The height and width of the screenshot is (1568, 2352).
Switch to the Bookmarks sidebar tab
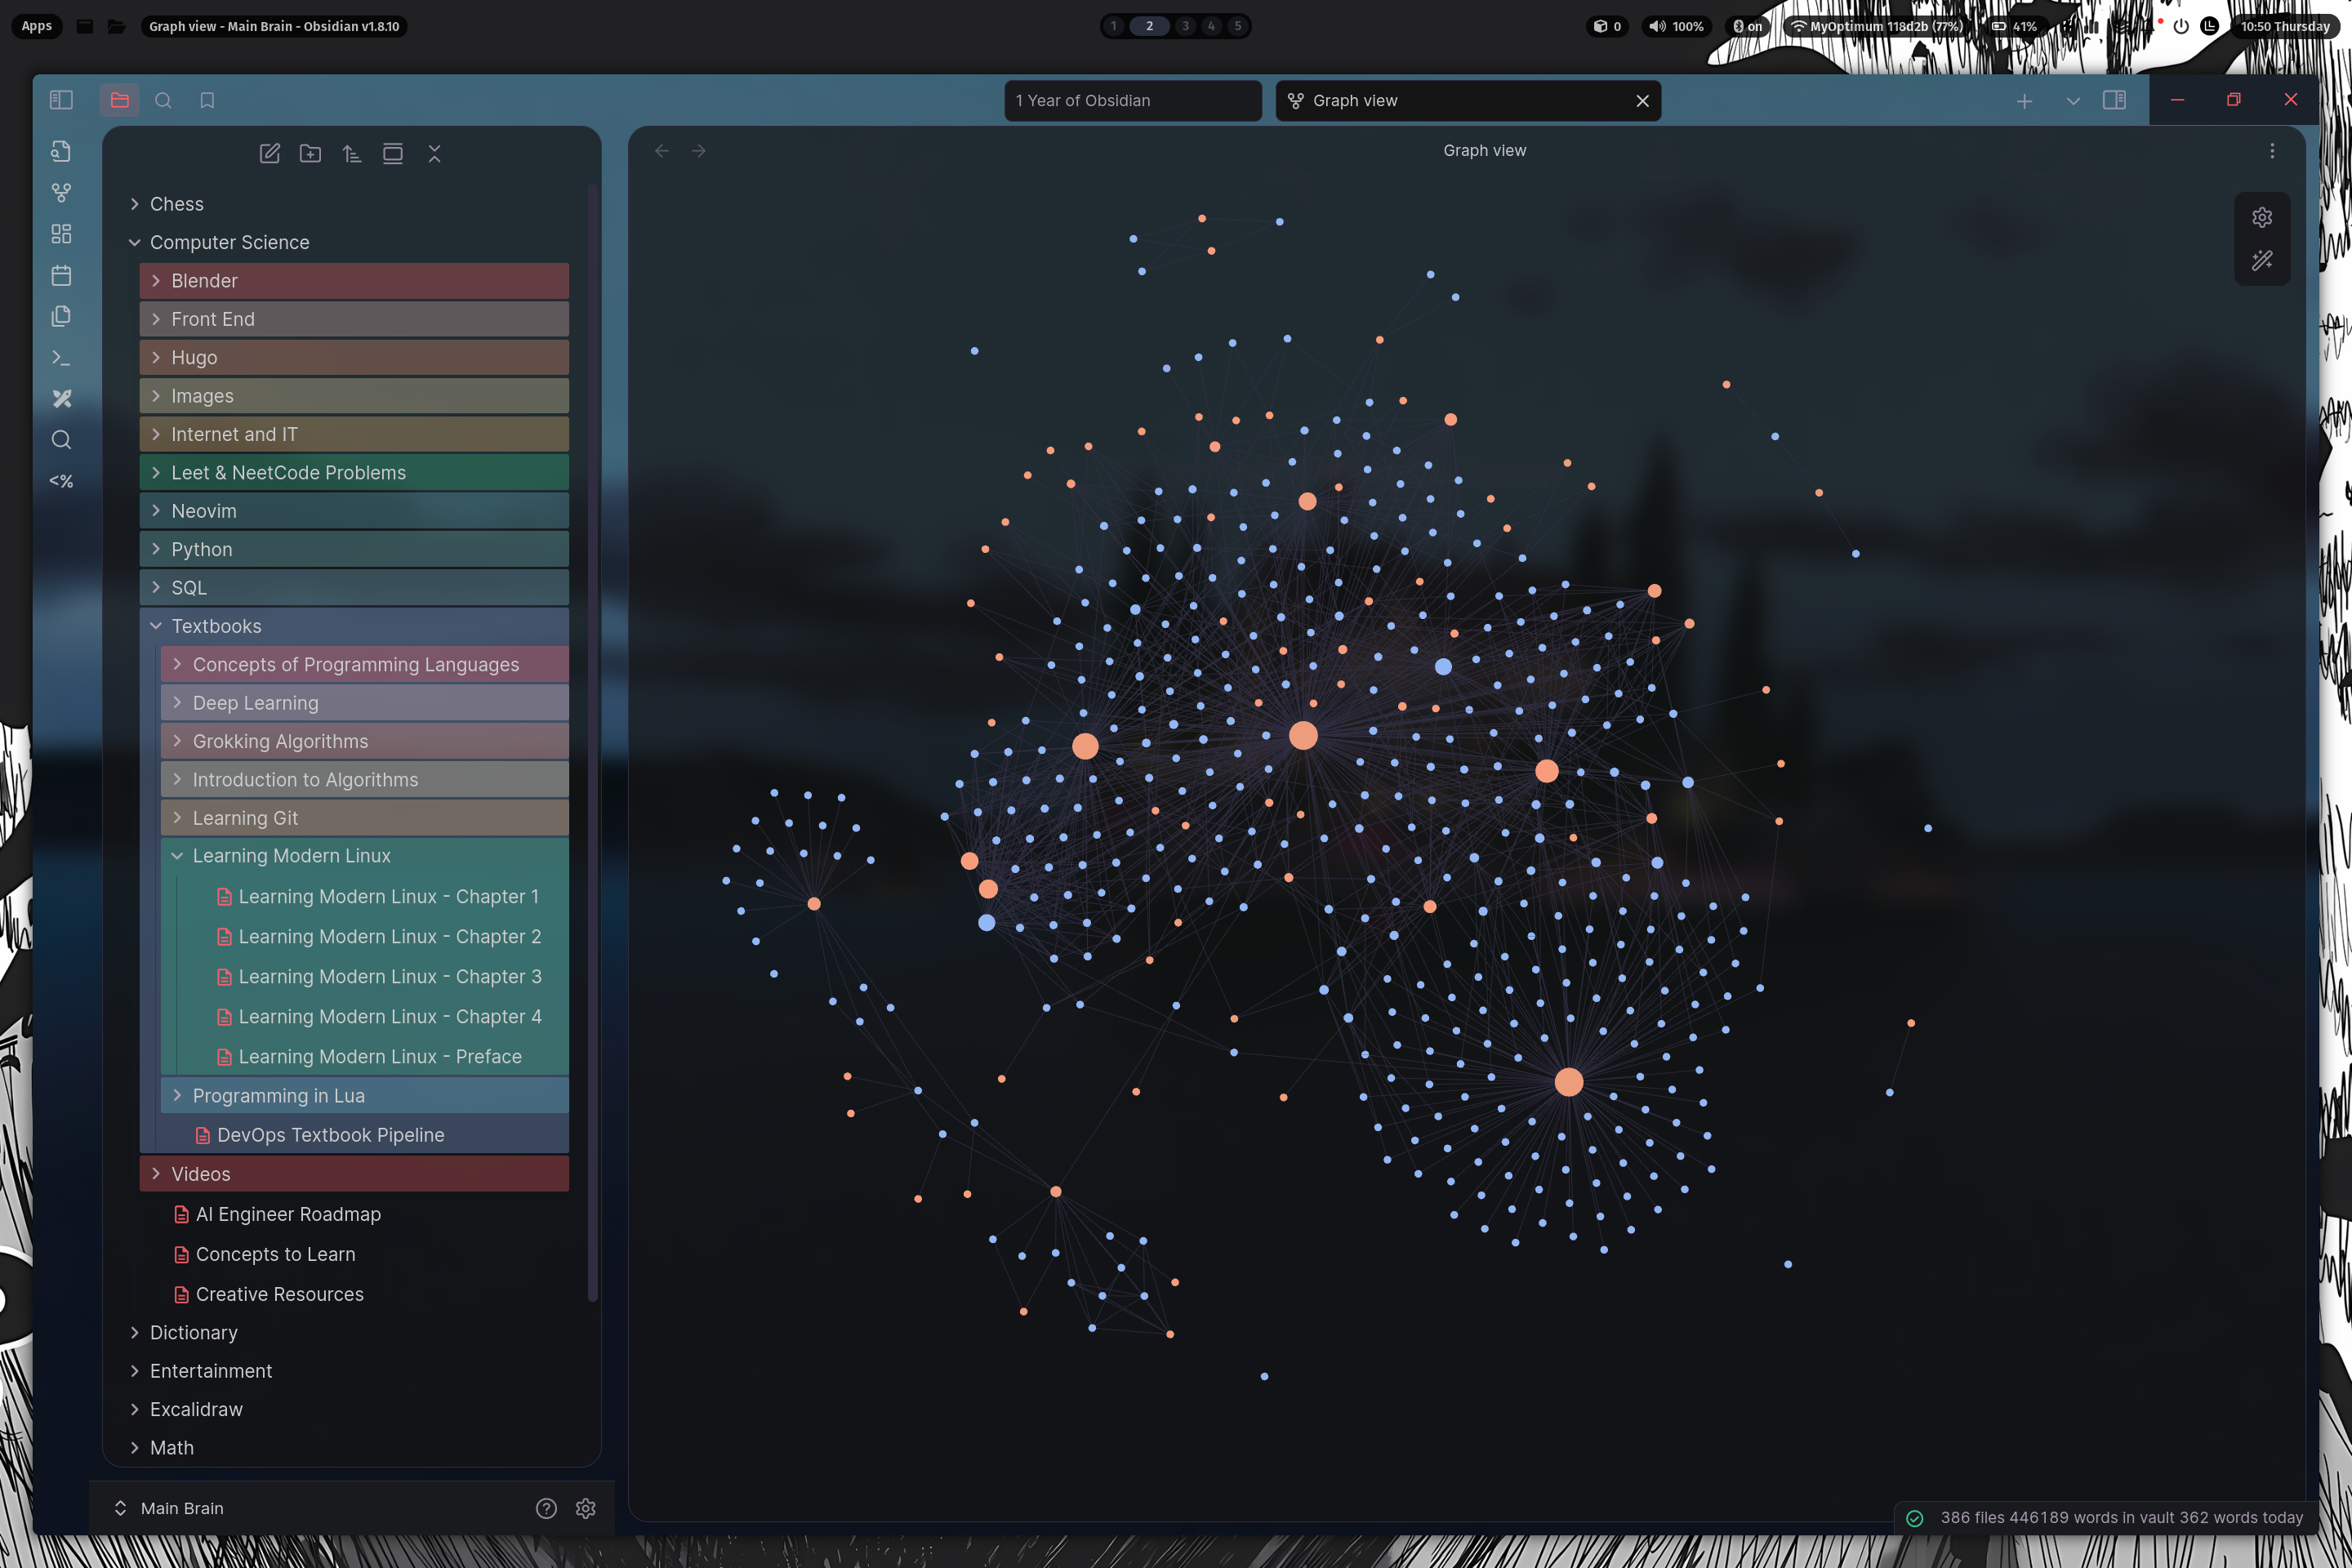coord(207,100)
